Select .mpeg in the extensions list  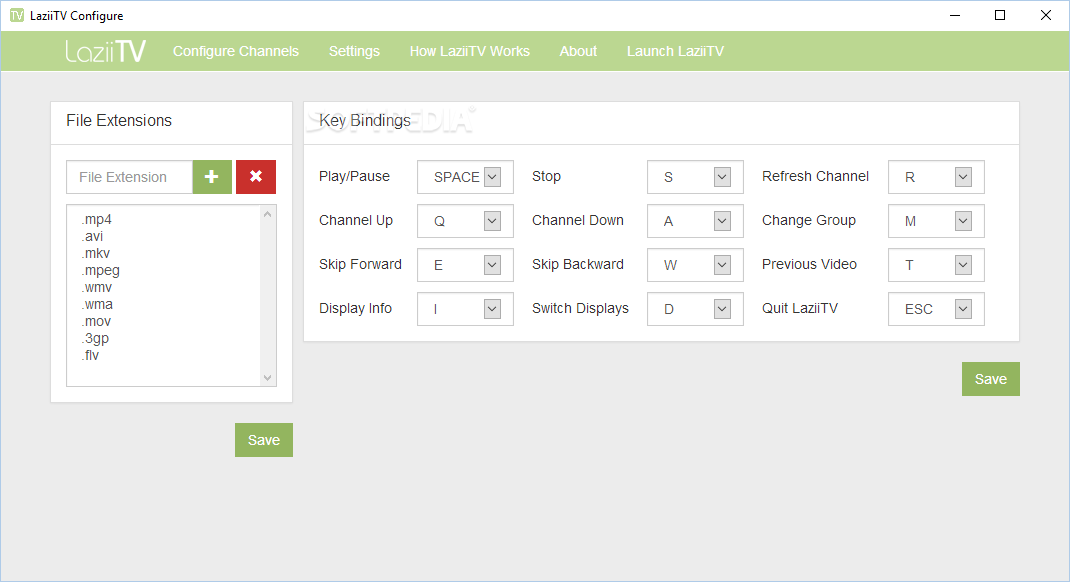pos(100,270)
